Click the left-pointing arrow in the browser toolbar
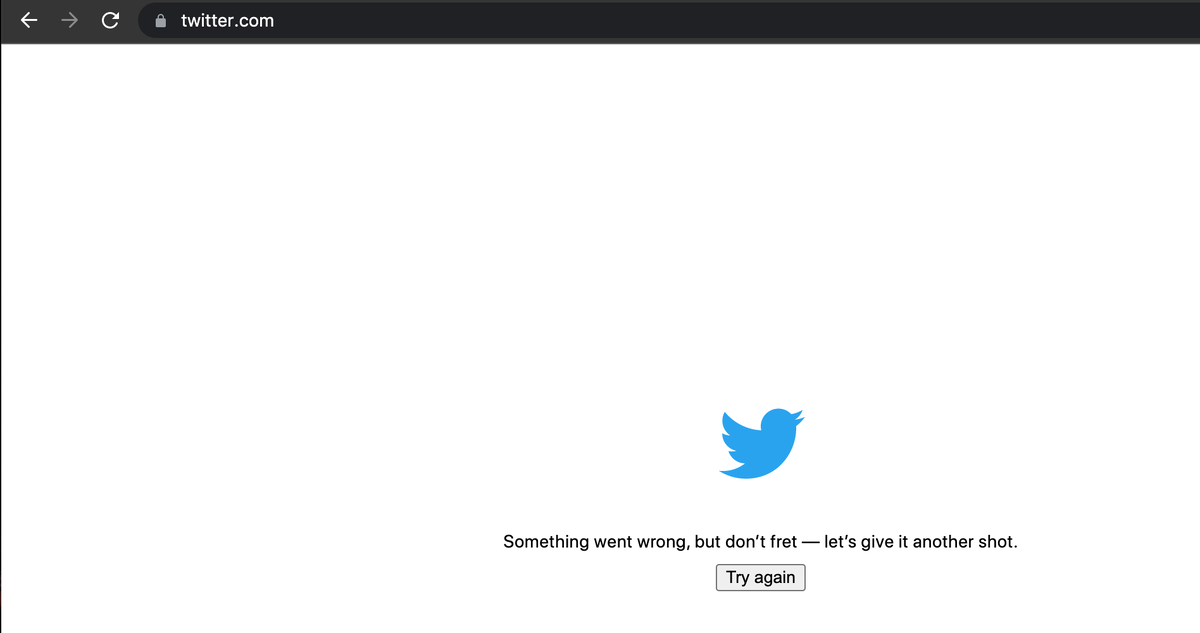 click(29, 20)
